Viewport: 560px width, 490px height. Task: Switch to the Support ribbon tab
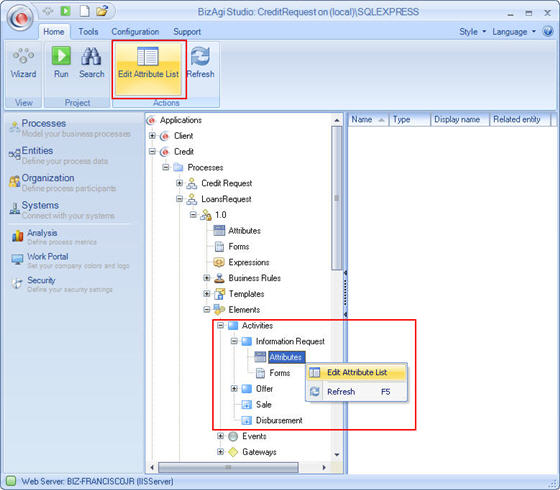(x=187, y=32)
